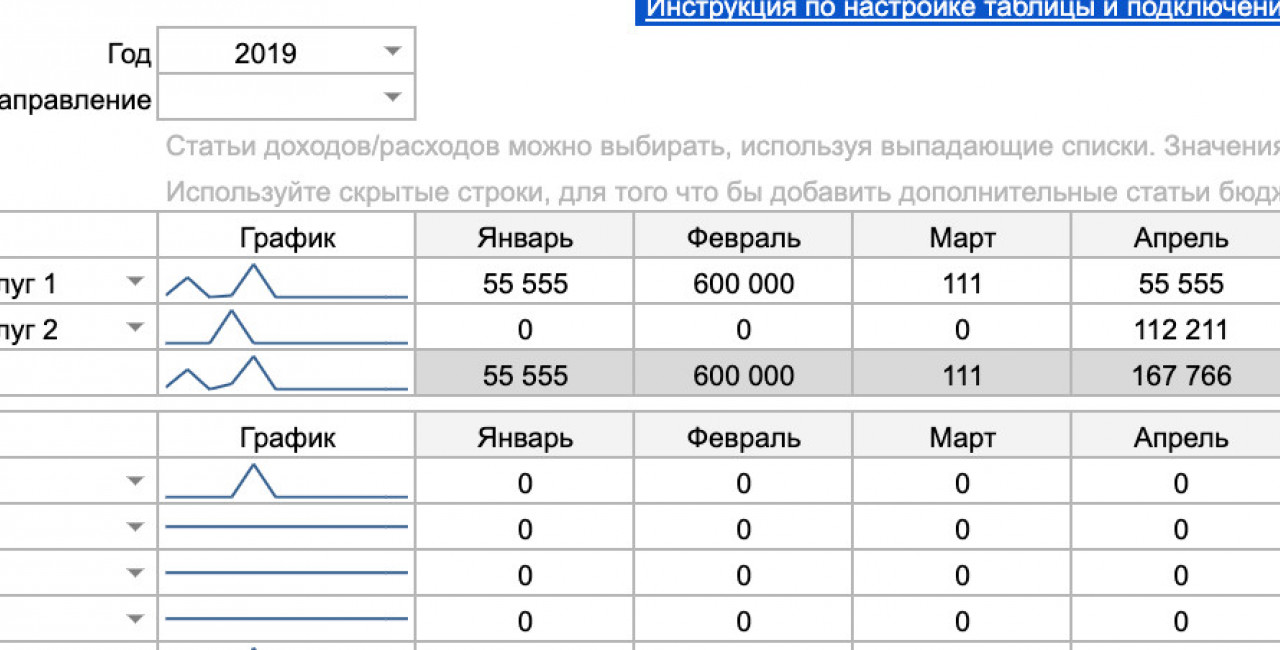Open the instruction link for table setup

pos(960,10)
